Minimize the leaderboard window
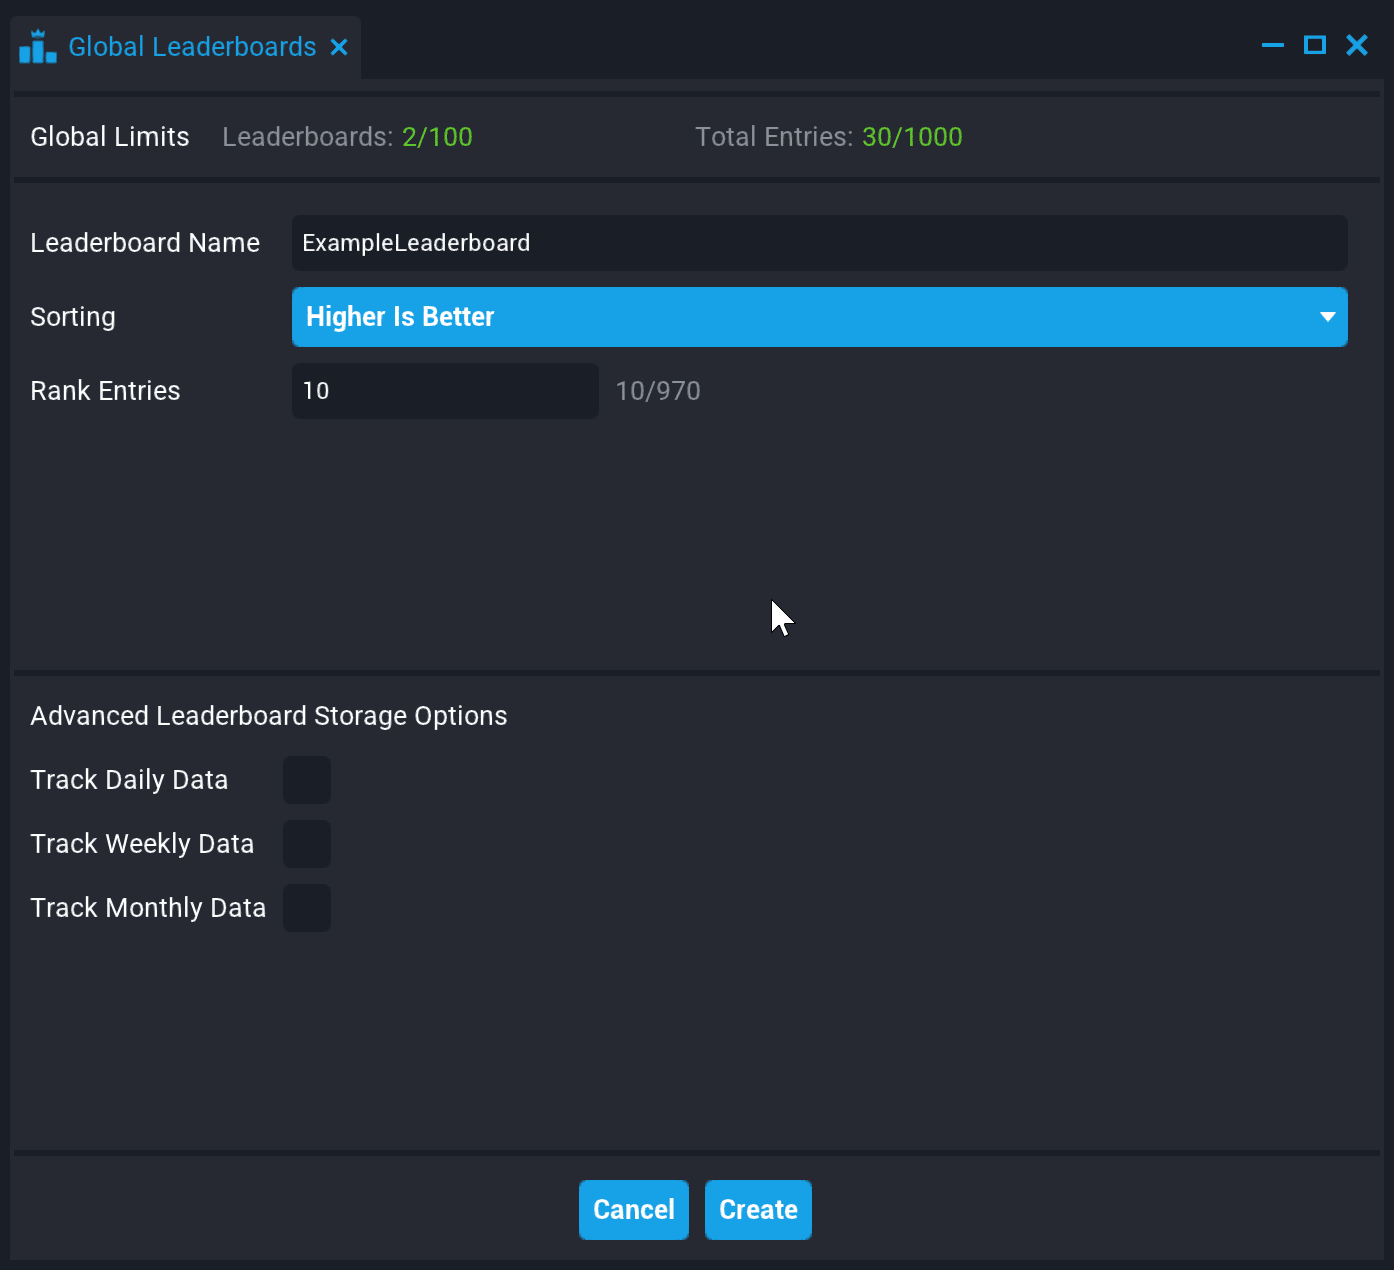Image resolution: width=1394 pixels, height=1270 pixels. [x=1272, y=45]
